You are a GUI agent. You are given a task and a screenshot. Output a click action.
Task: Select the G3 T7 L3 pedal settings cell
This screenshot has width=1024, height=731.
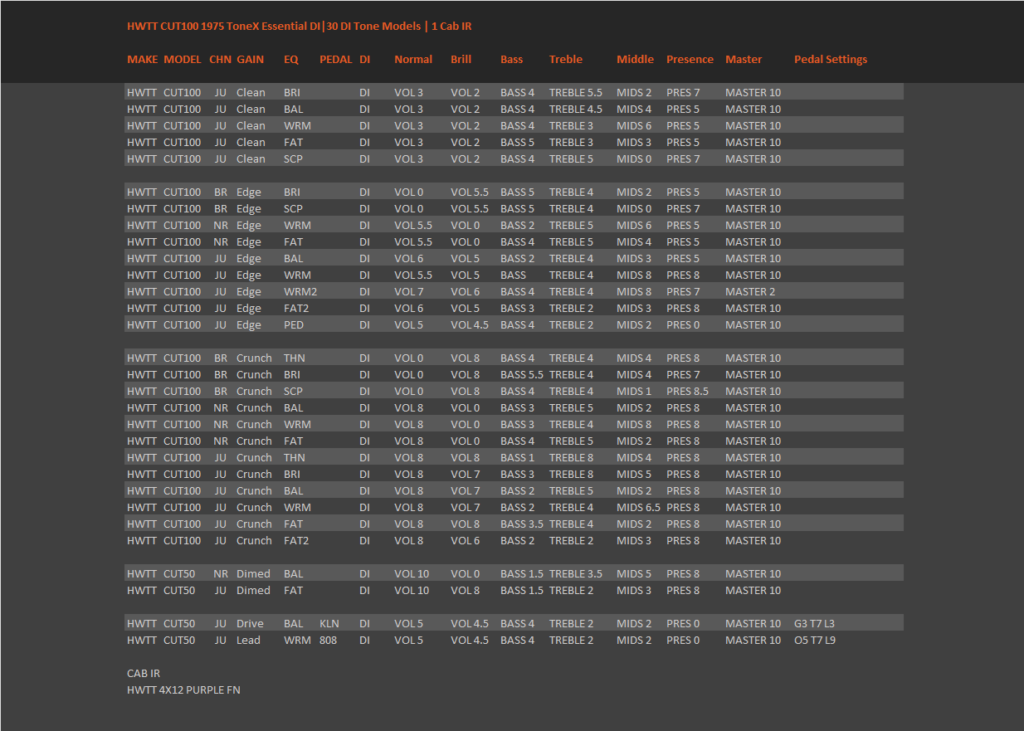(814, 623)
